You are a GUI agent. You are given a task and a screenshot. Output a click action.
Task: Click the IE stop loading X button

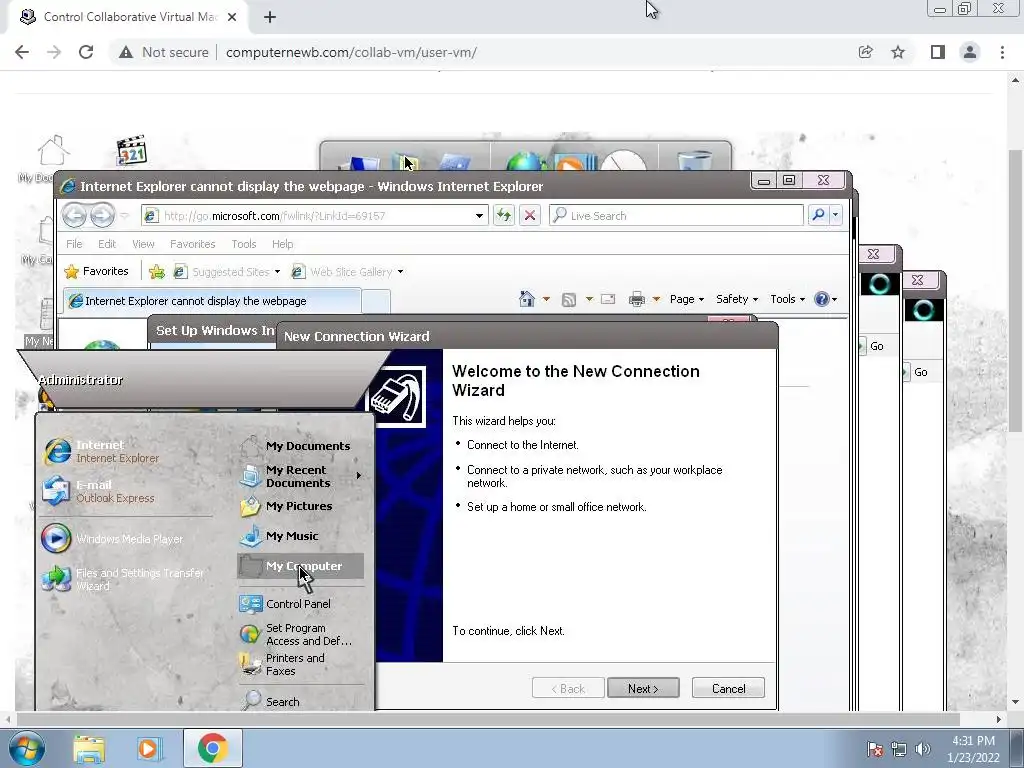[530, 215]
